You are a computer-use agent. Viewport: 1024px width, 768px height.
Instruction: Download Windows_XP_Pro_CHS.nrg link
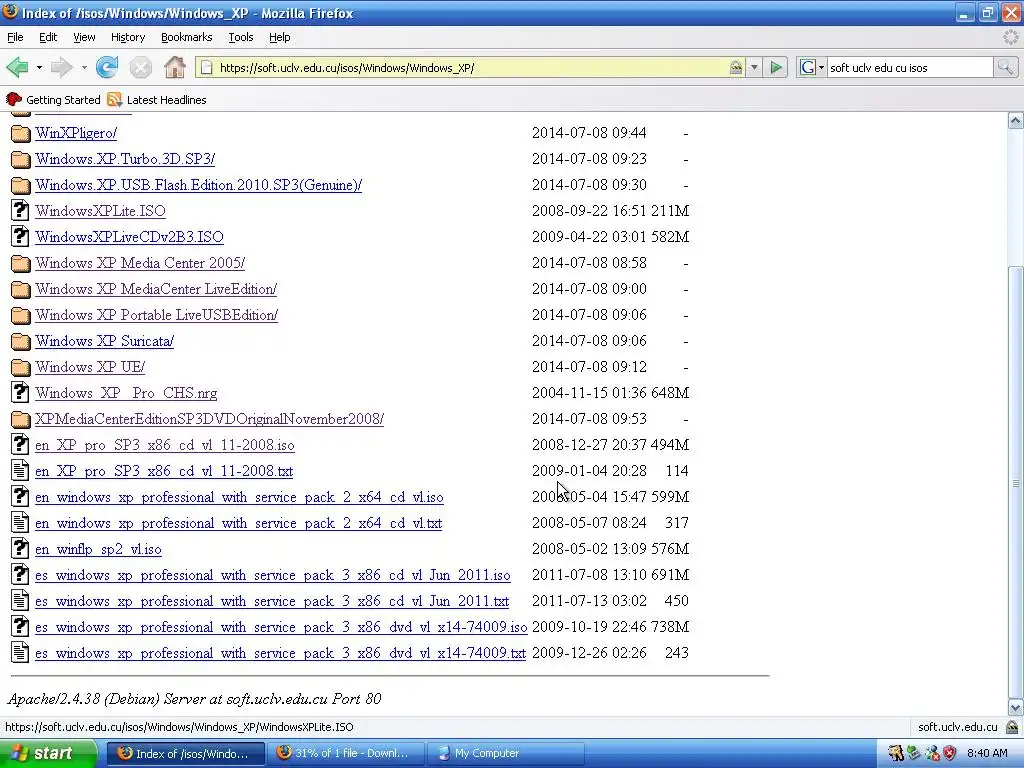126,393
